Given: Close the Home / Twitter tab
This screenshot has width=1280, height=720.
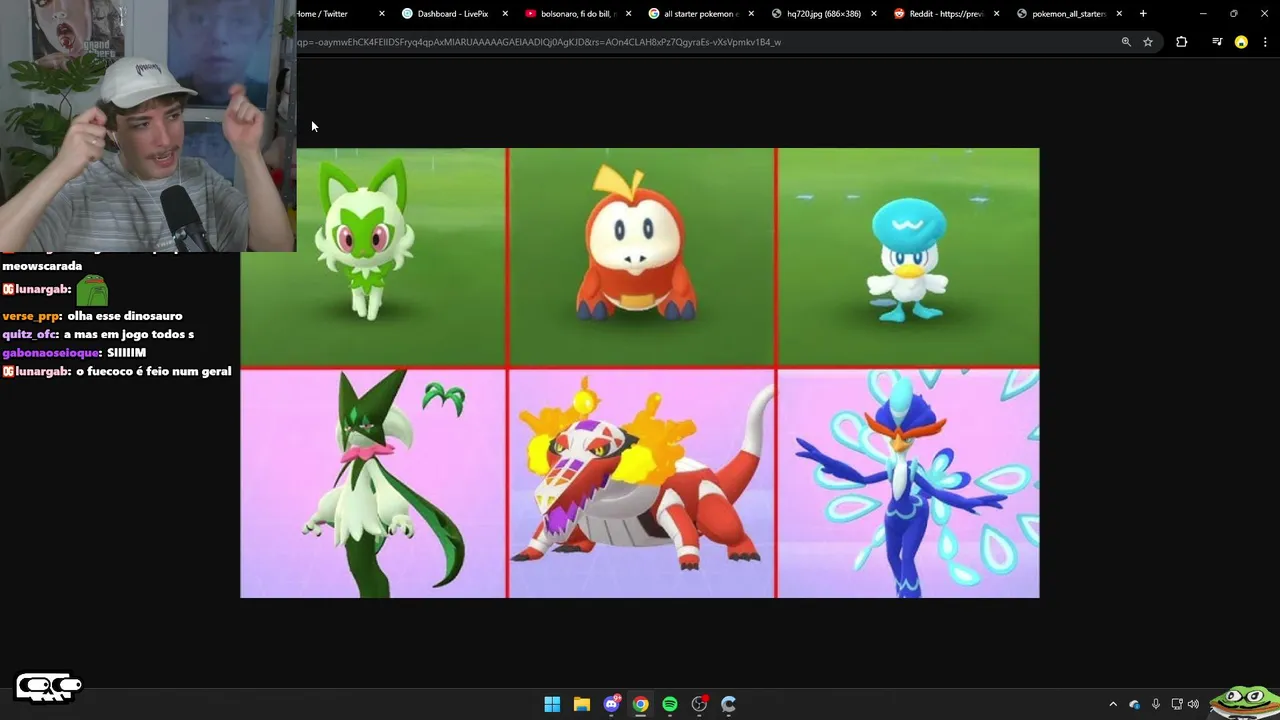Looking at the screenshot, I should pyautogui.click(x=382, y=14).
